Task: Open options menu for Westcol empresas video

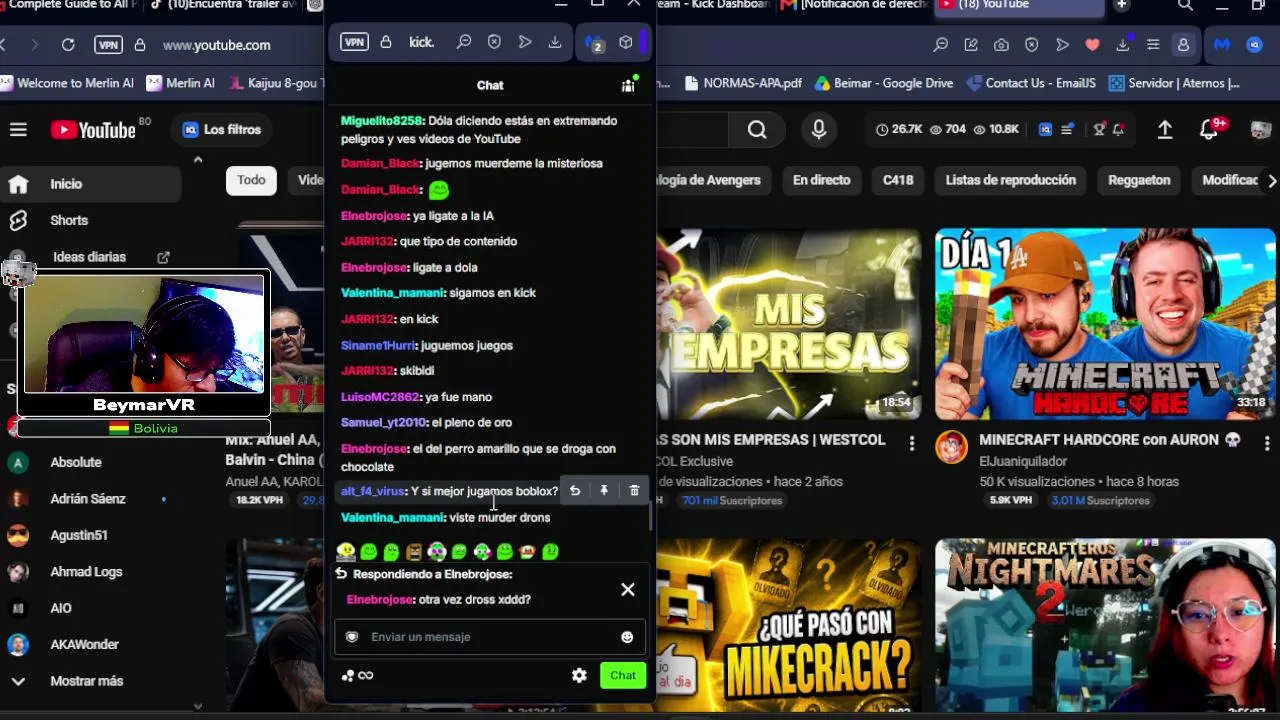Action: point(911,442)
